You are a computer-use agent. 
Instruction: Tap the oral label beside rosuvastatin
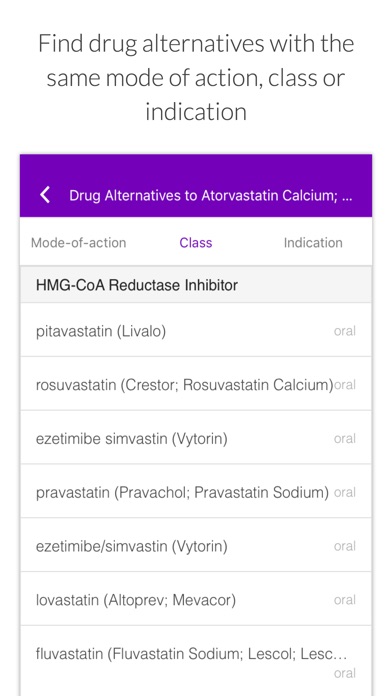345,385
